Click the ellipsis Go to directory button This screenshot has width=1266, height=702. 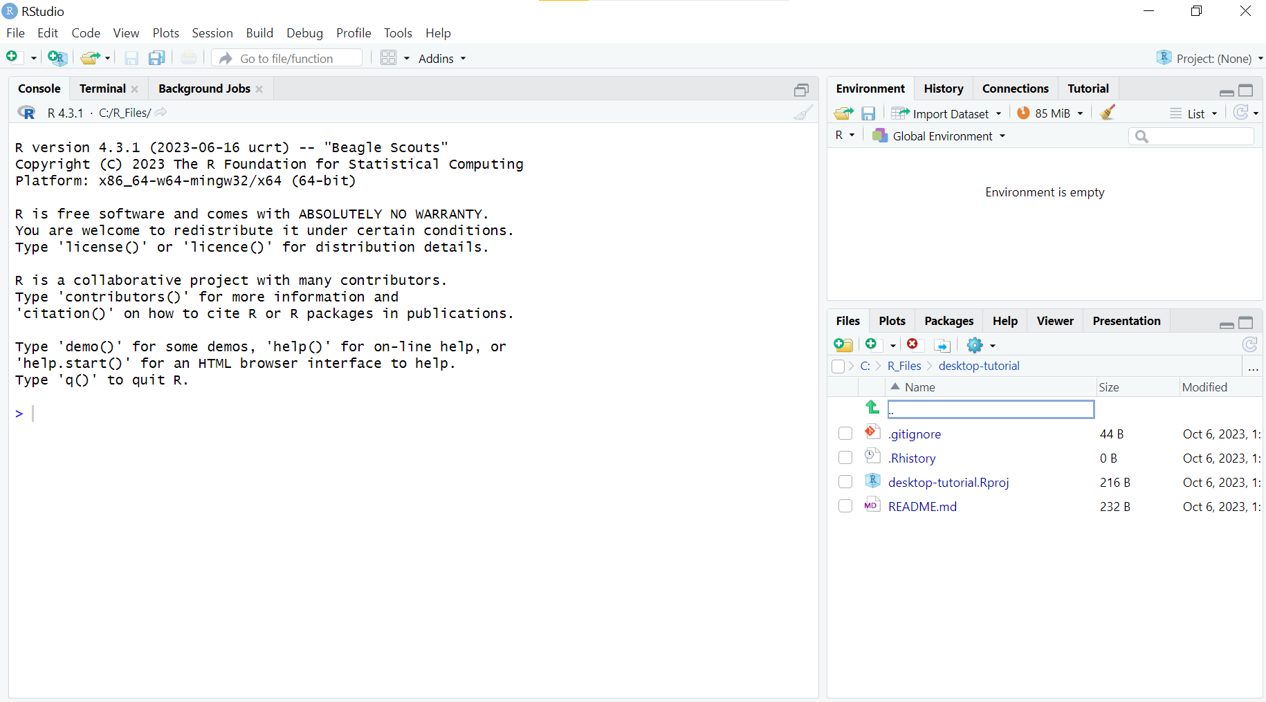pos(1253,367)
